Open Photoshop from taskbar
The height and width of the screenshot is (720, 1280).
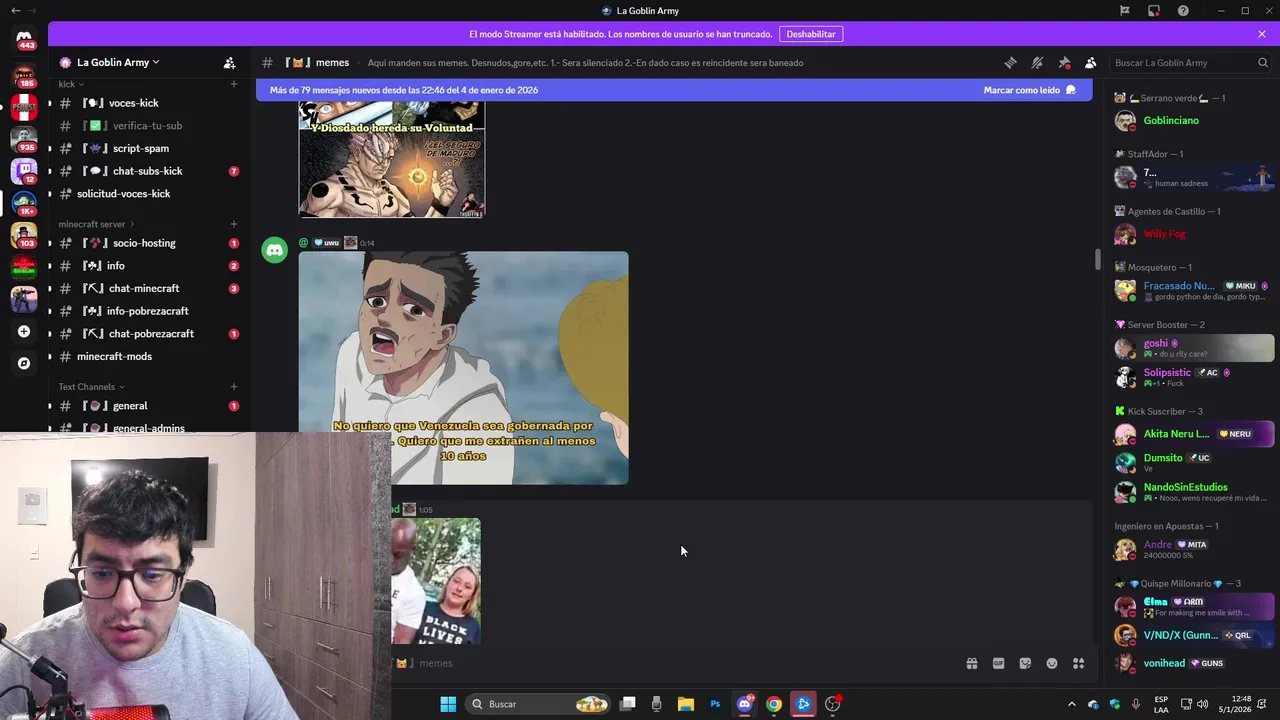pos(715,704)
